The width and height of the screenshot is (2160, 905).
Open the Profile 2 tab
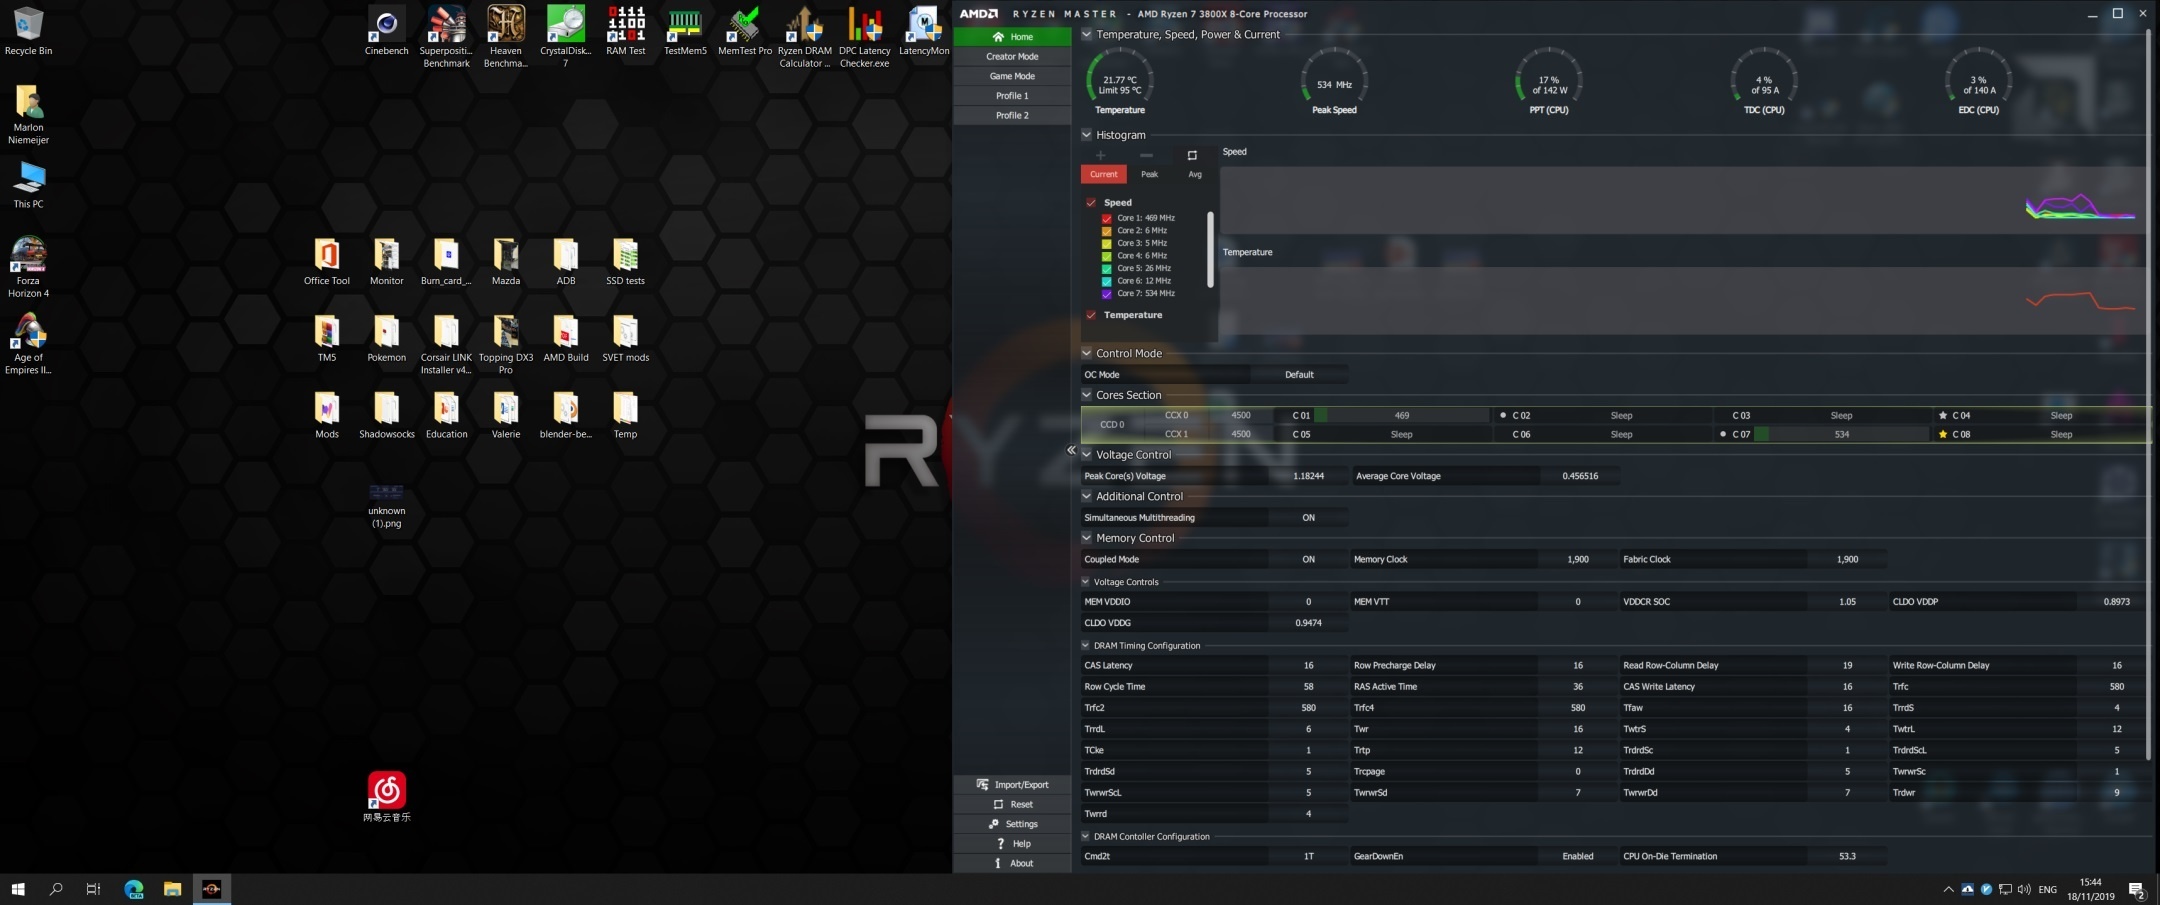pos(1012,115)
